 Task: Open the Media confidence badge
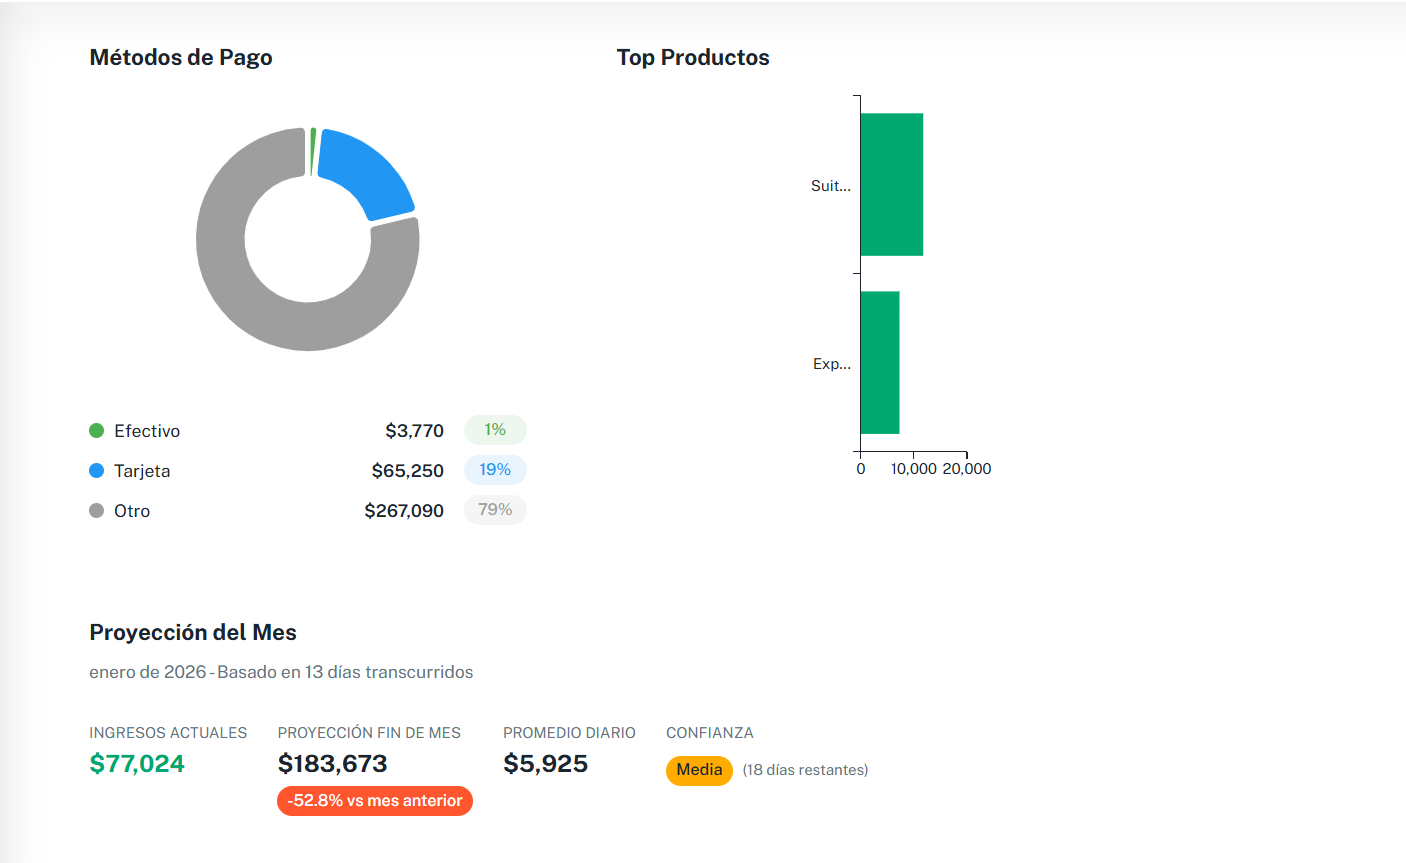(699, 770)
